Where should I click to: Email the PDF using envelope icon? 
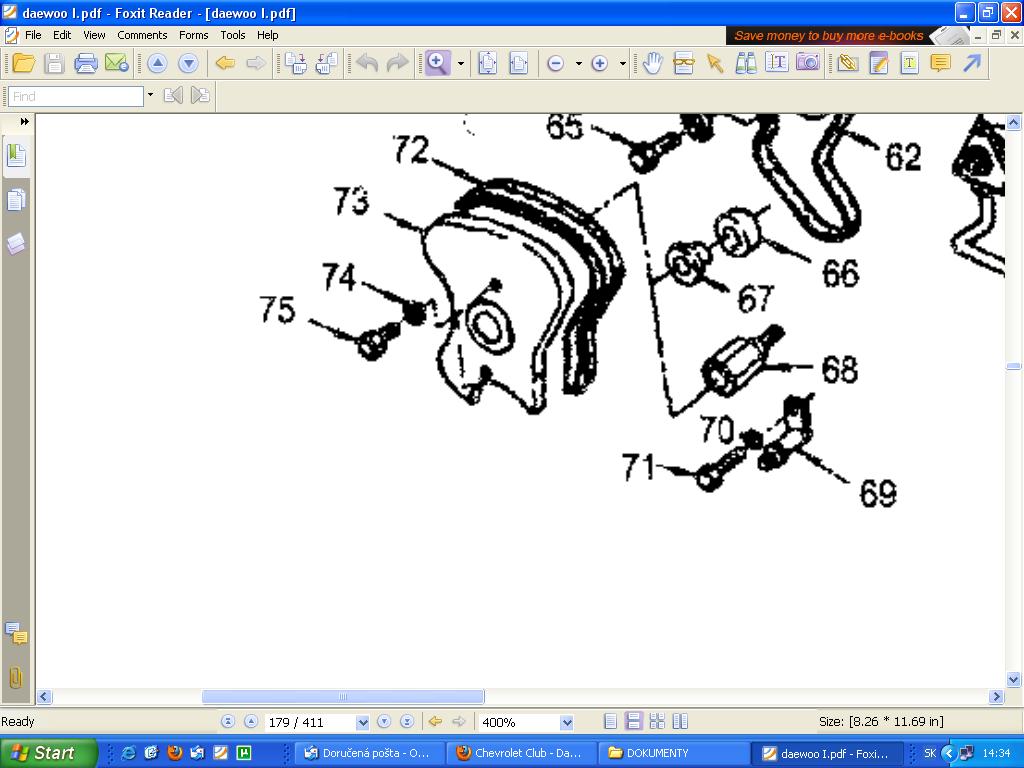click(x=117, y=63)
